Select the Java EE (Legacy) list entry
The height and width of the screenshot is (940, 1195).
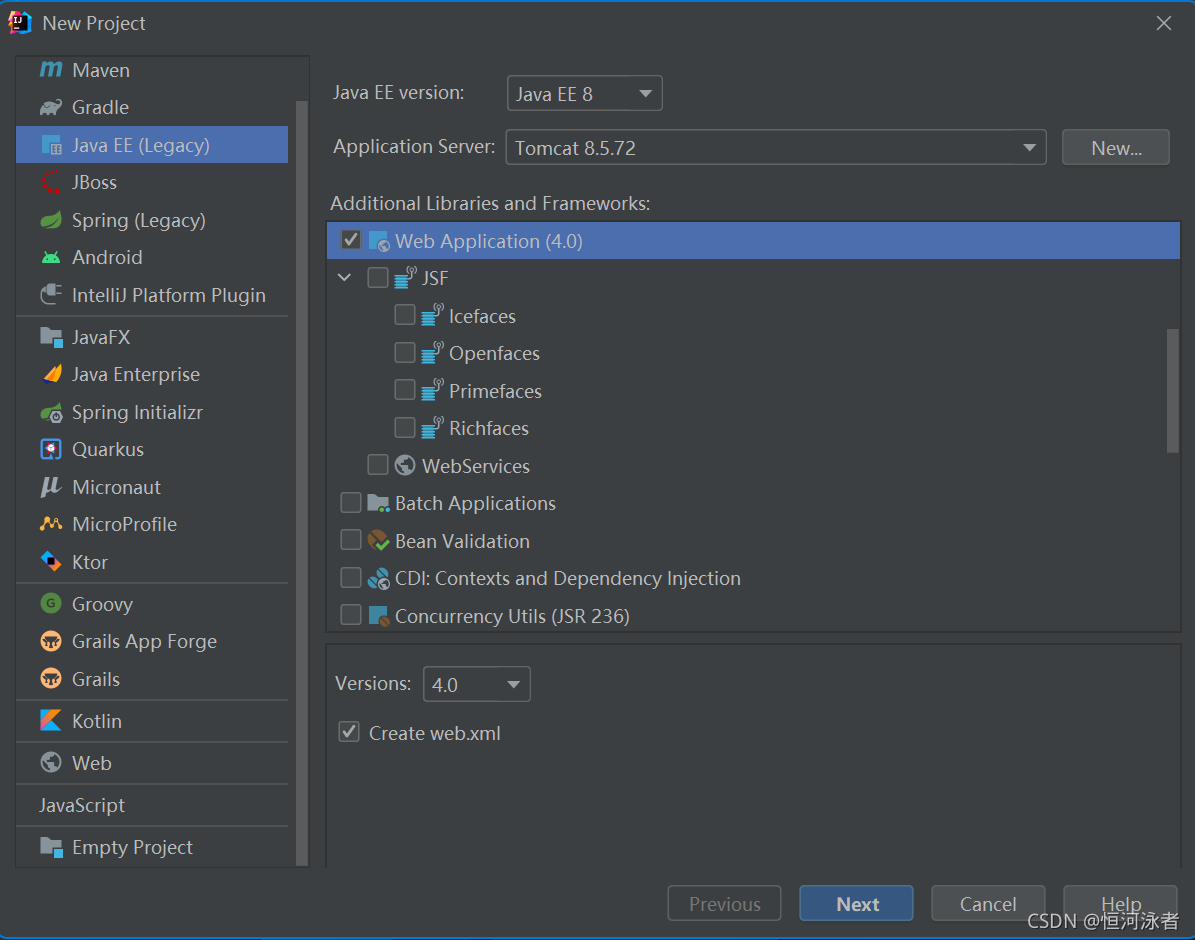click(x=152, y=145)
